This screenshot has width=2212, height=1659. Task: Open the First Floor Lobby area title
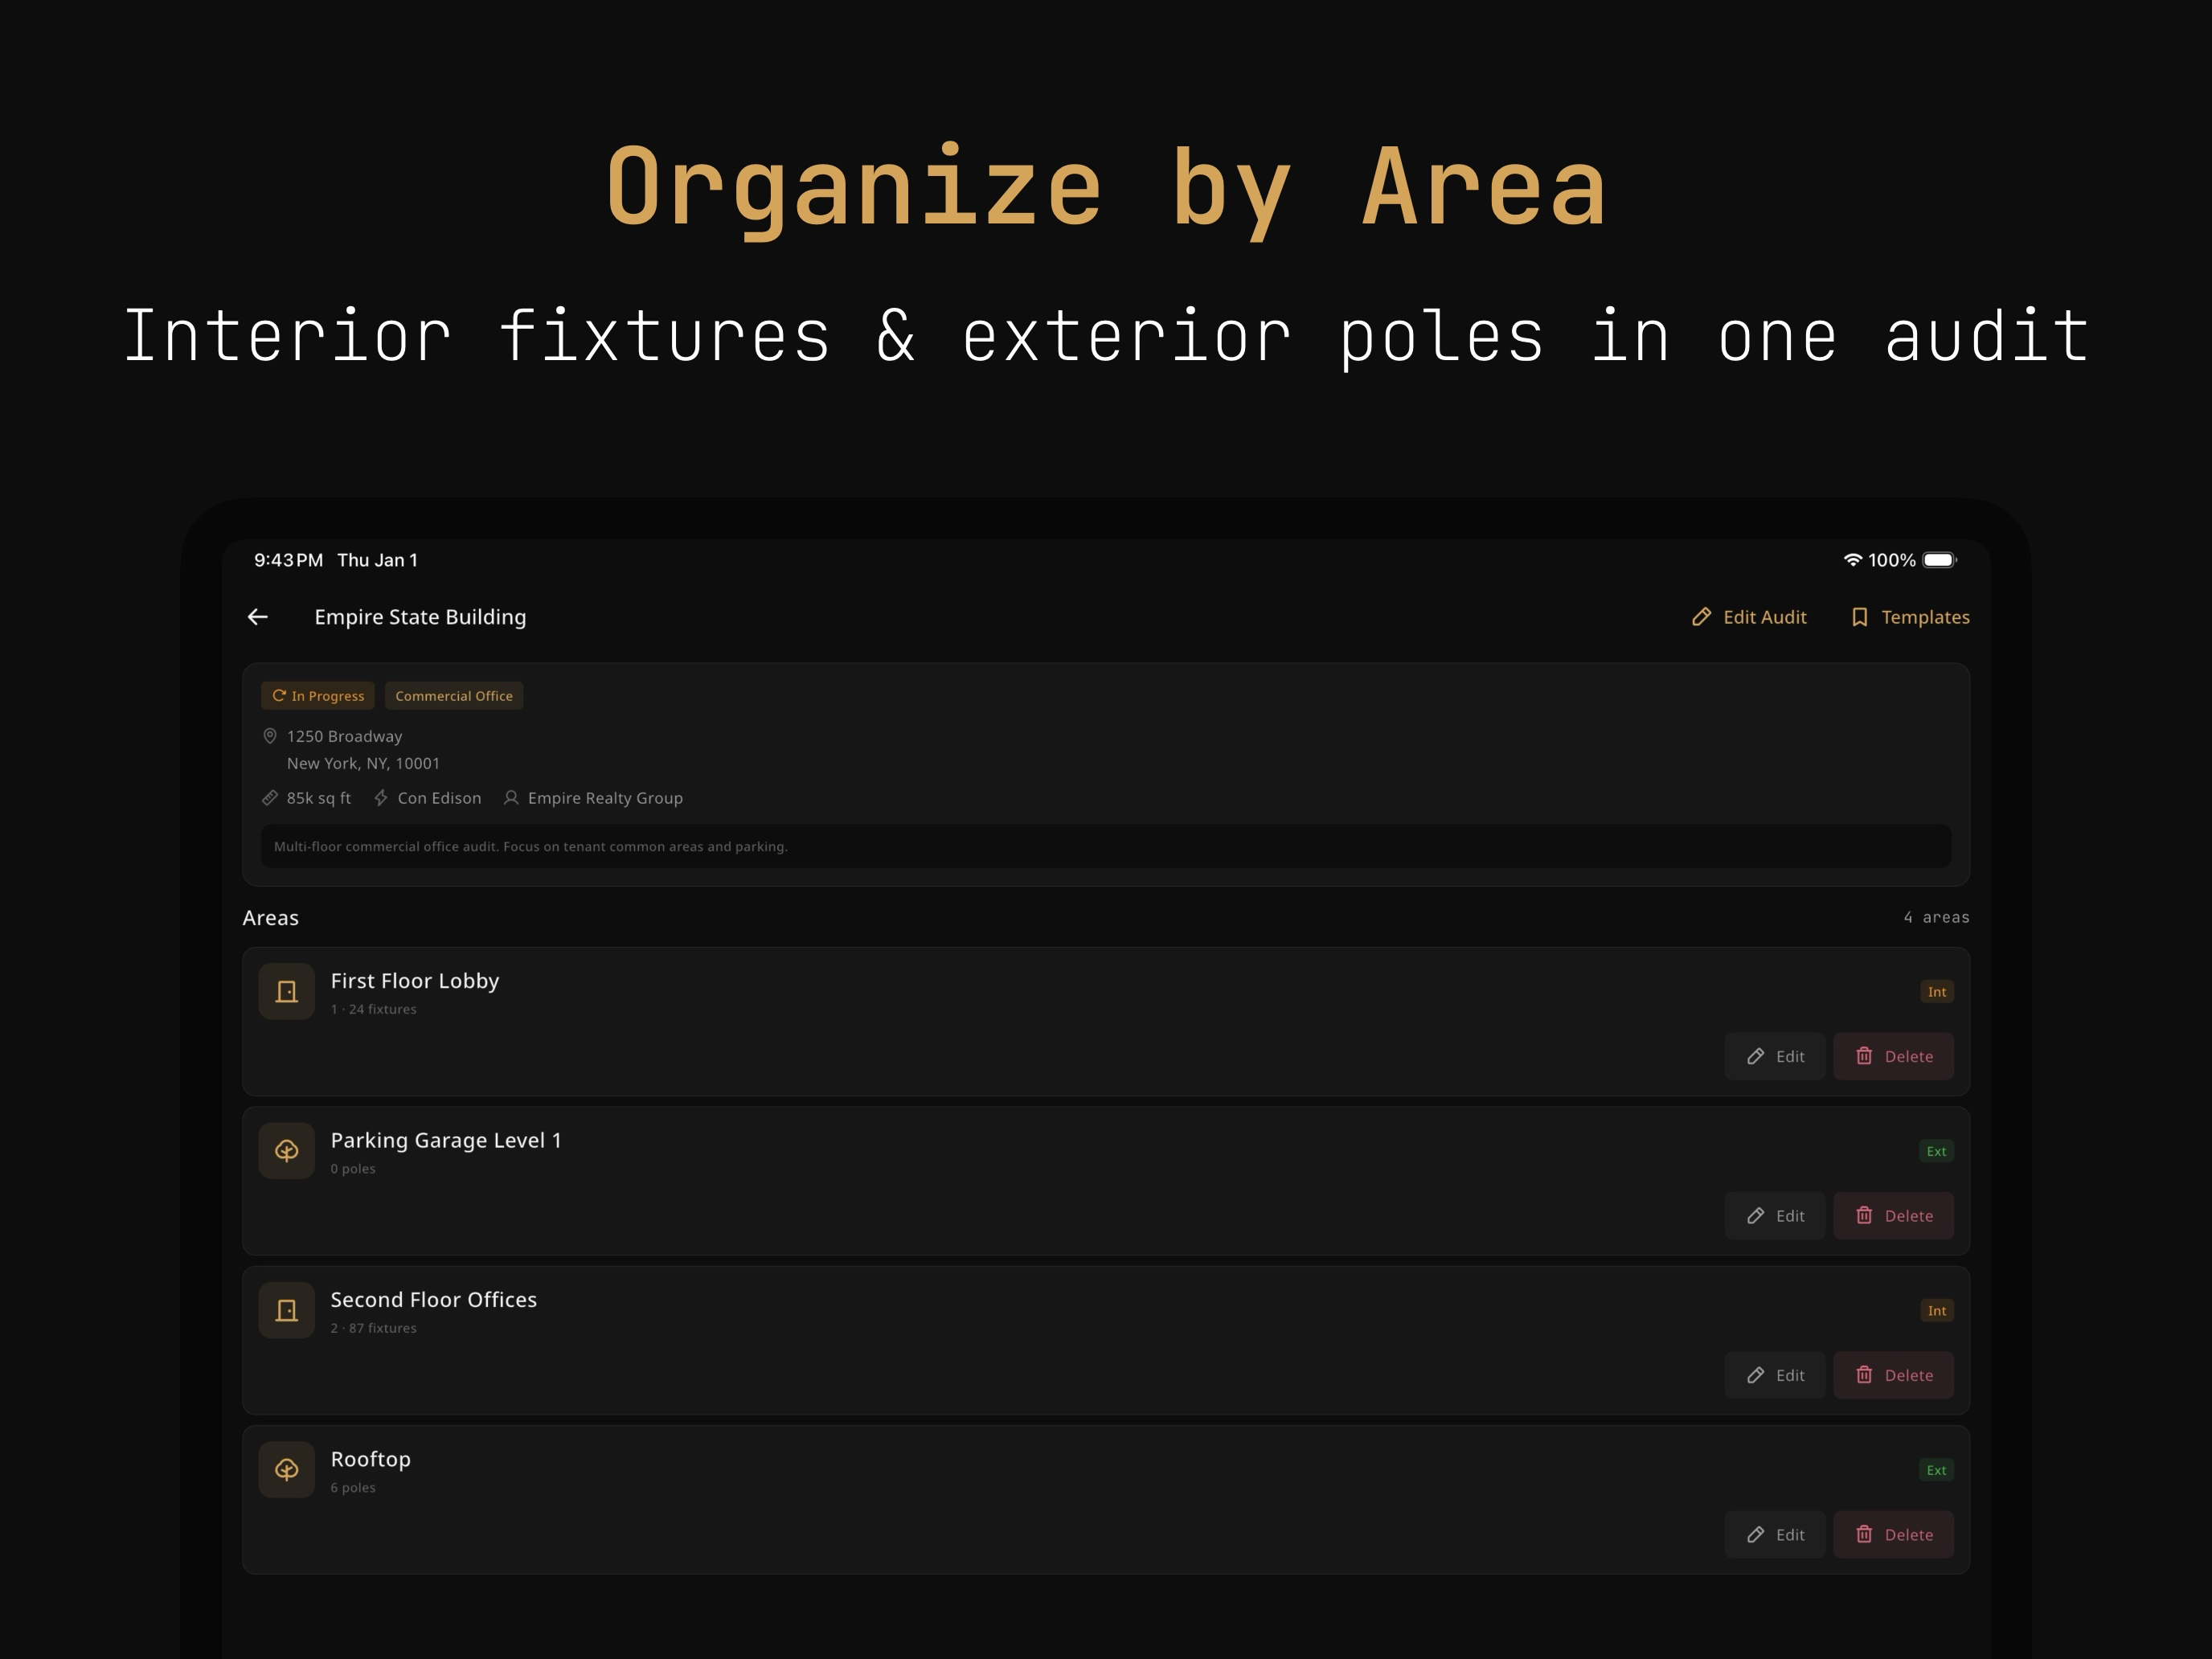pos(415,981)
